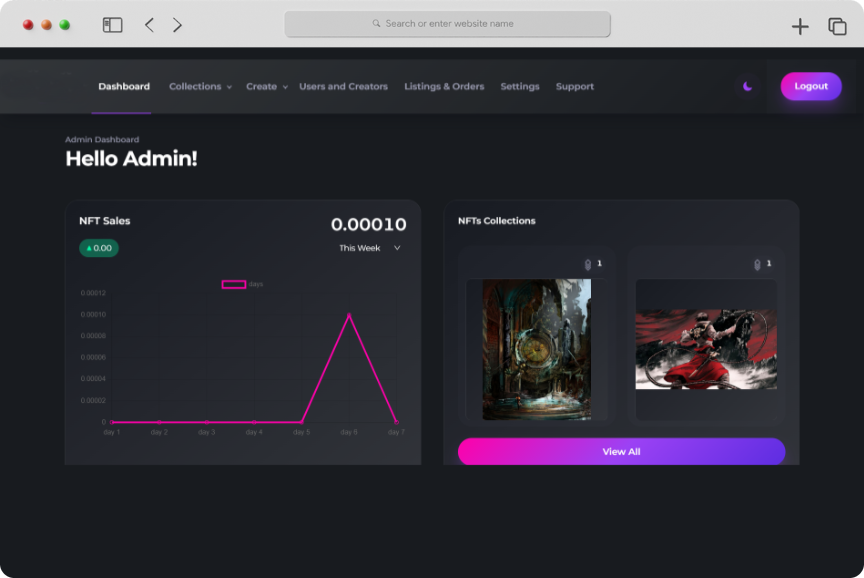Click View All collections button
This screenshot has width=864, height=578.
pos(621,452)
